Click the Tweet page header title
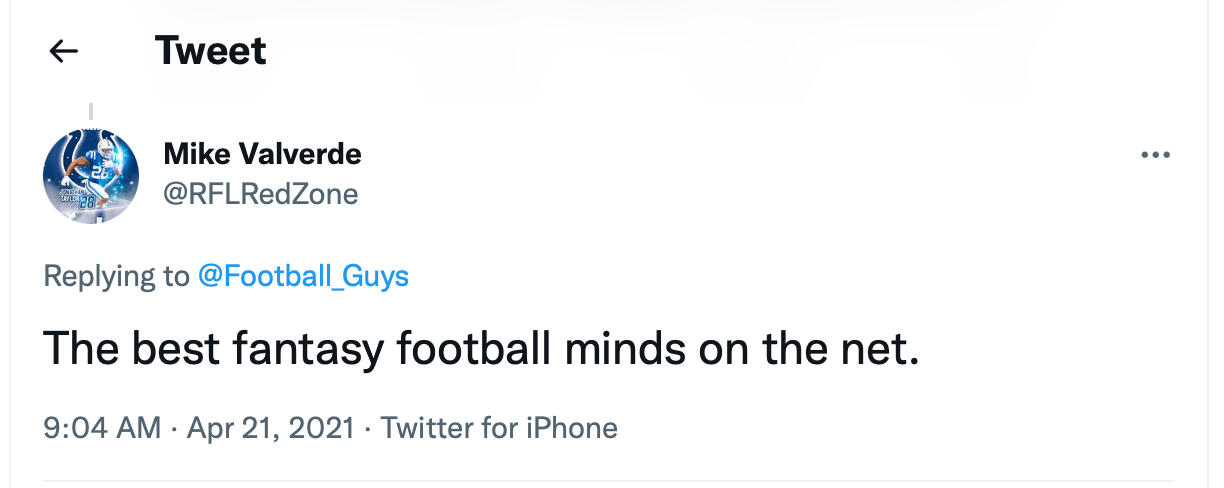1224x488 pixels. pos(211,50)
